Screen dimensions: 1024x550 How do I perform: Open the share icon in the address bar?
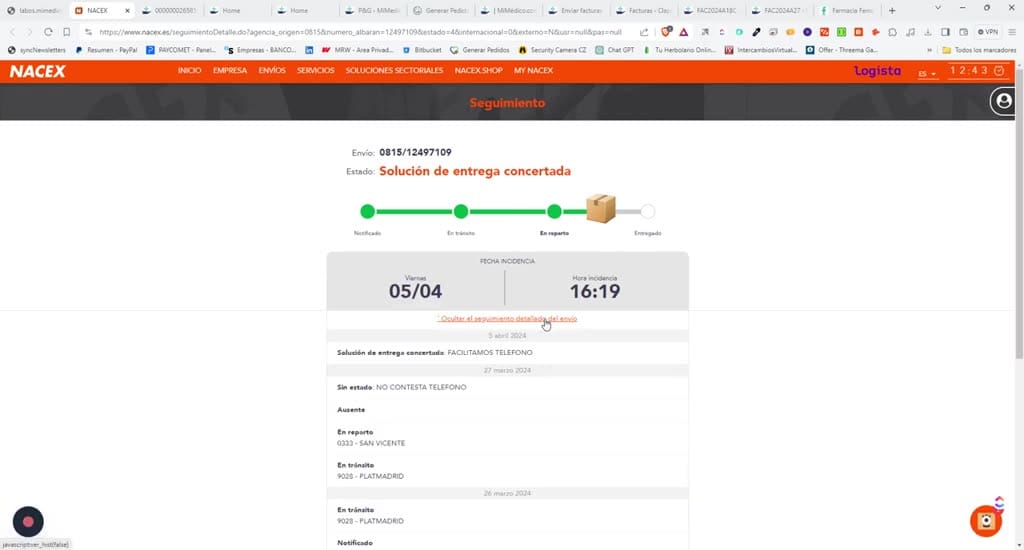tap(644, 31)
